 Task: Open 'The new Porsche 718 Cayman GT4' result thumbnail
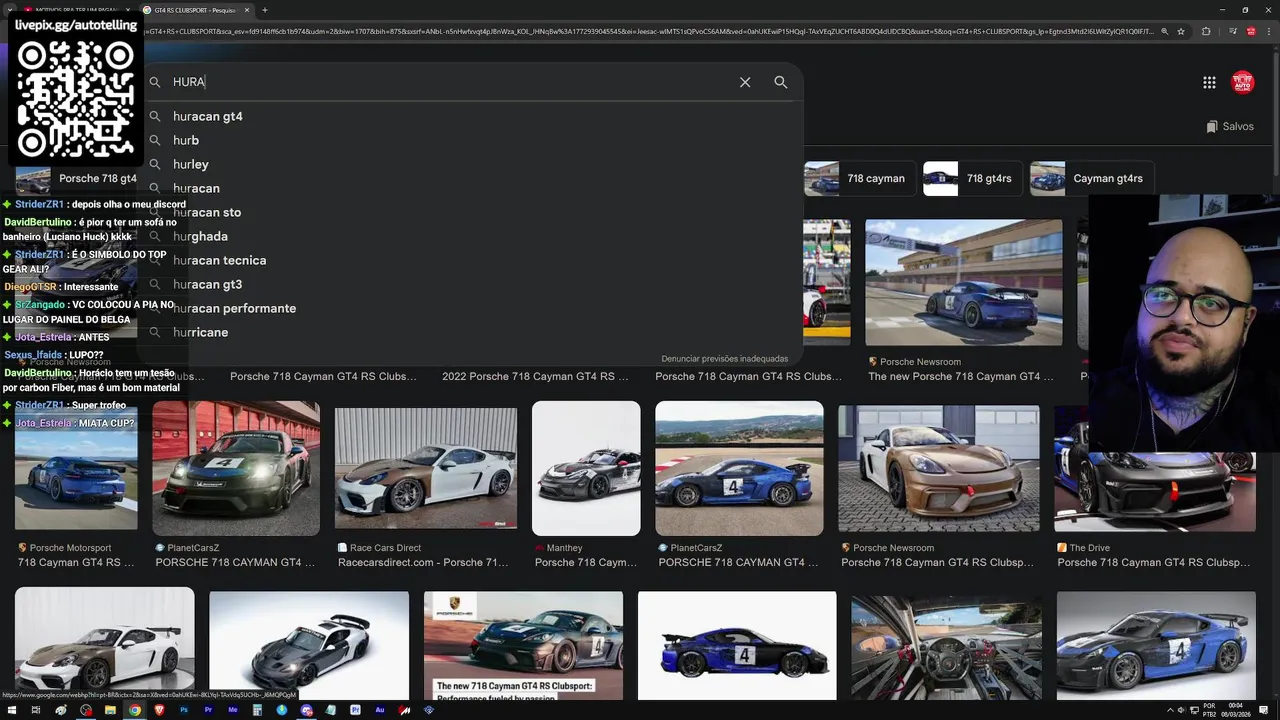(964, 283)
